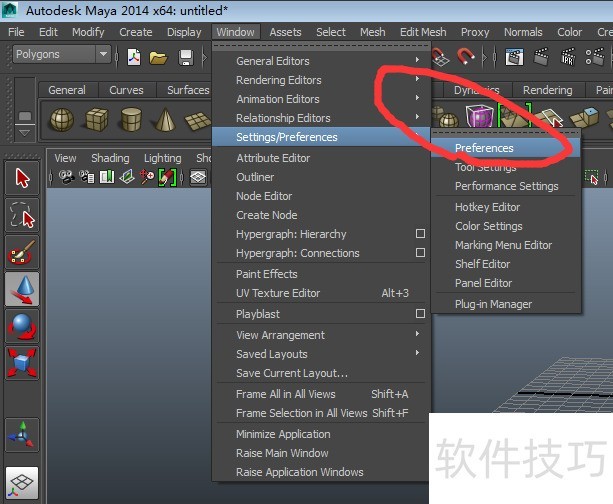This screenshot has width=613, height=504.
Task: Pick the Rotate tool sphere icon
Action: pyautogui.click(x=22, y=326)
